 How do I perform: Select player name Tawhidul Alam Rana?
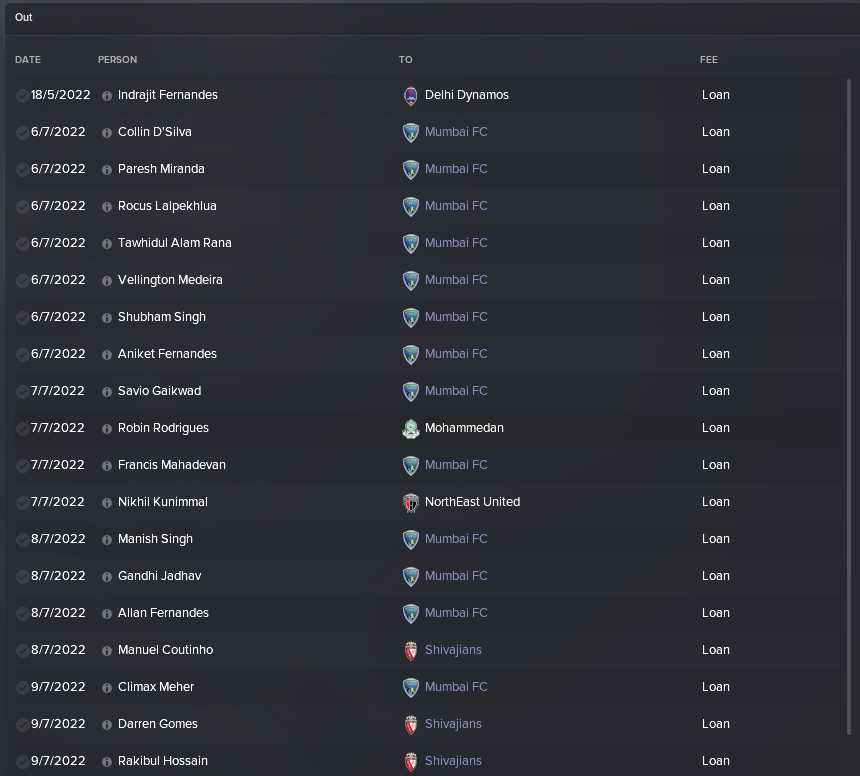coord(174,243)
